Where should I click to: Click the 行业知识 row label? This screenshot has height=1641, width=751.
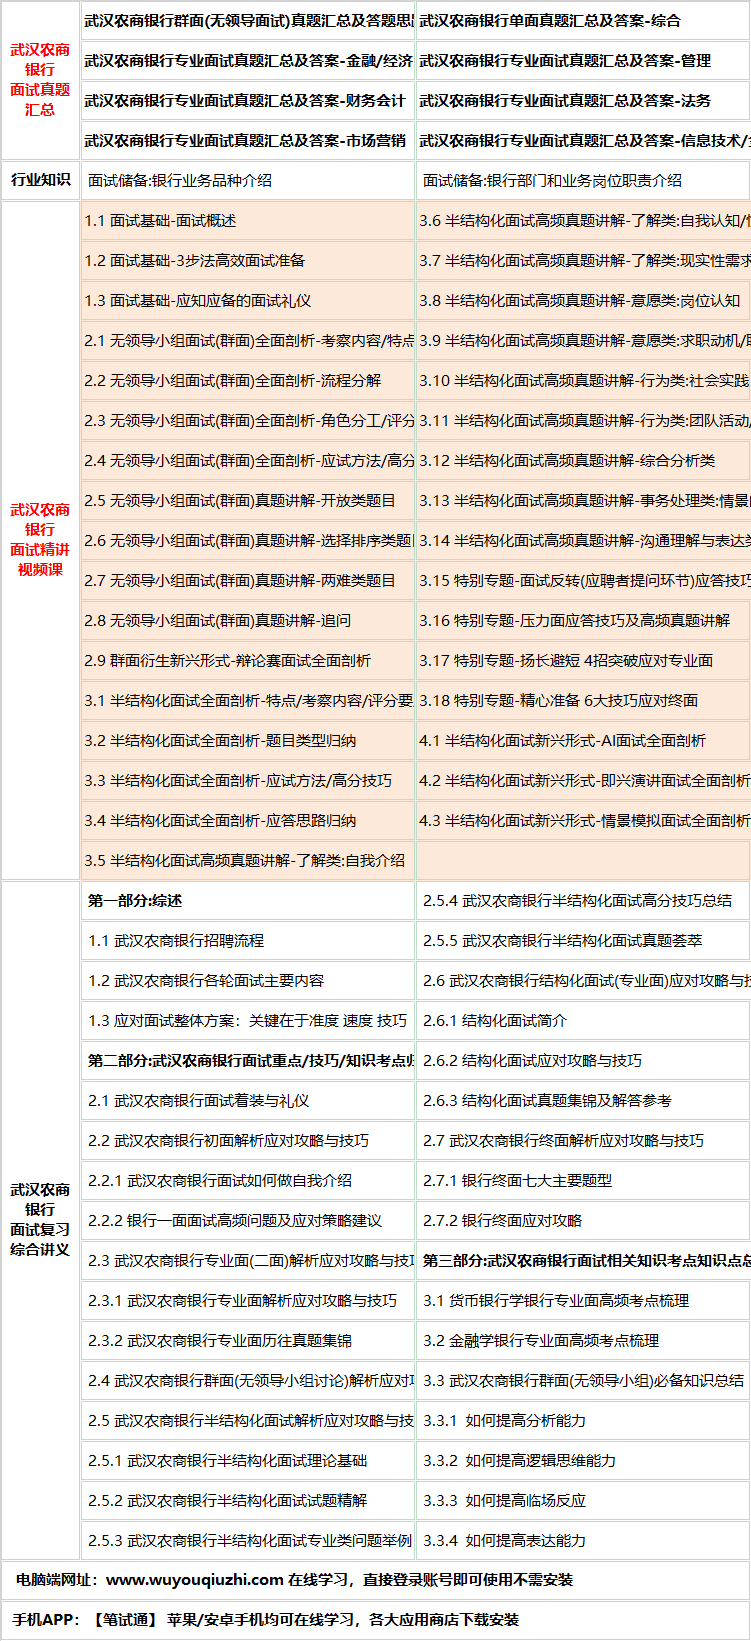40,180
